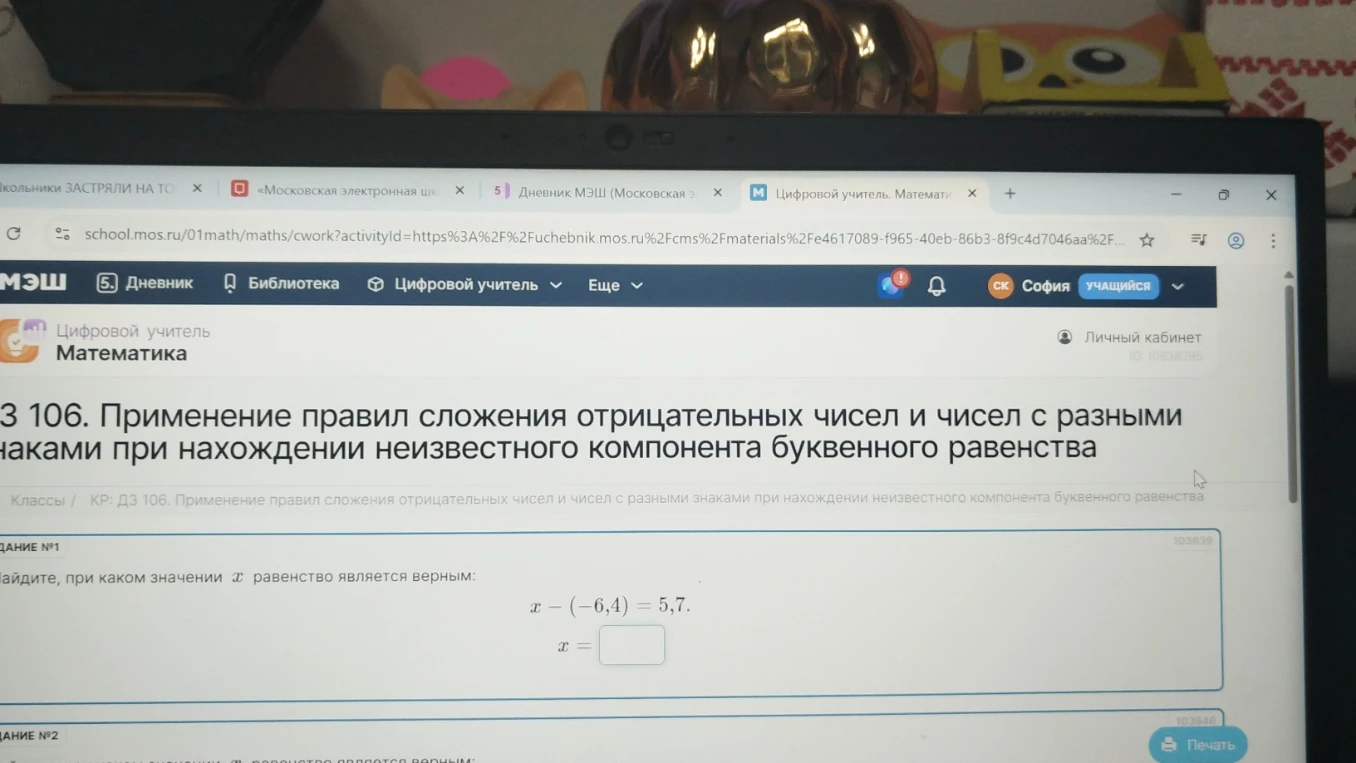Close the Цифровой учитель tab
Screen dimensions: 1356x763
click(972, 193)
